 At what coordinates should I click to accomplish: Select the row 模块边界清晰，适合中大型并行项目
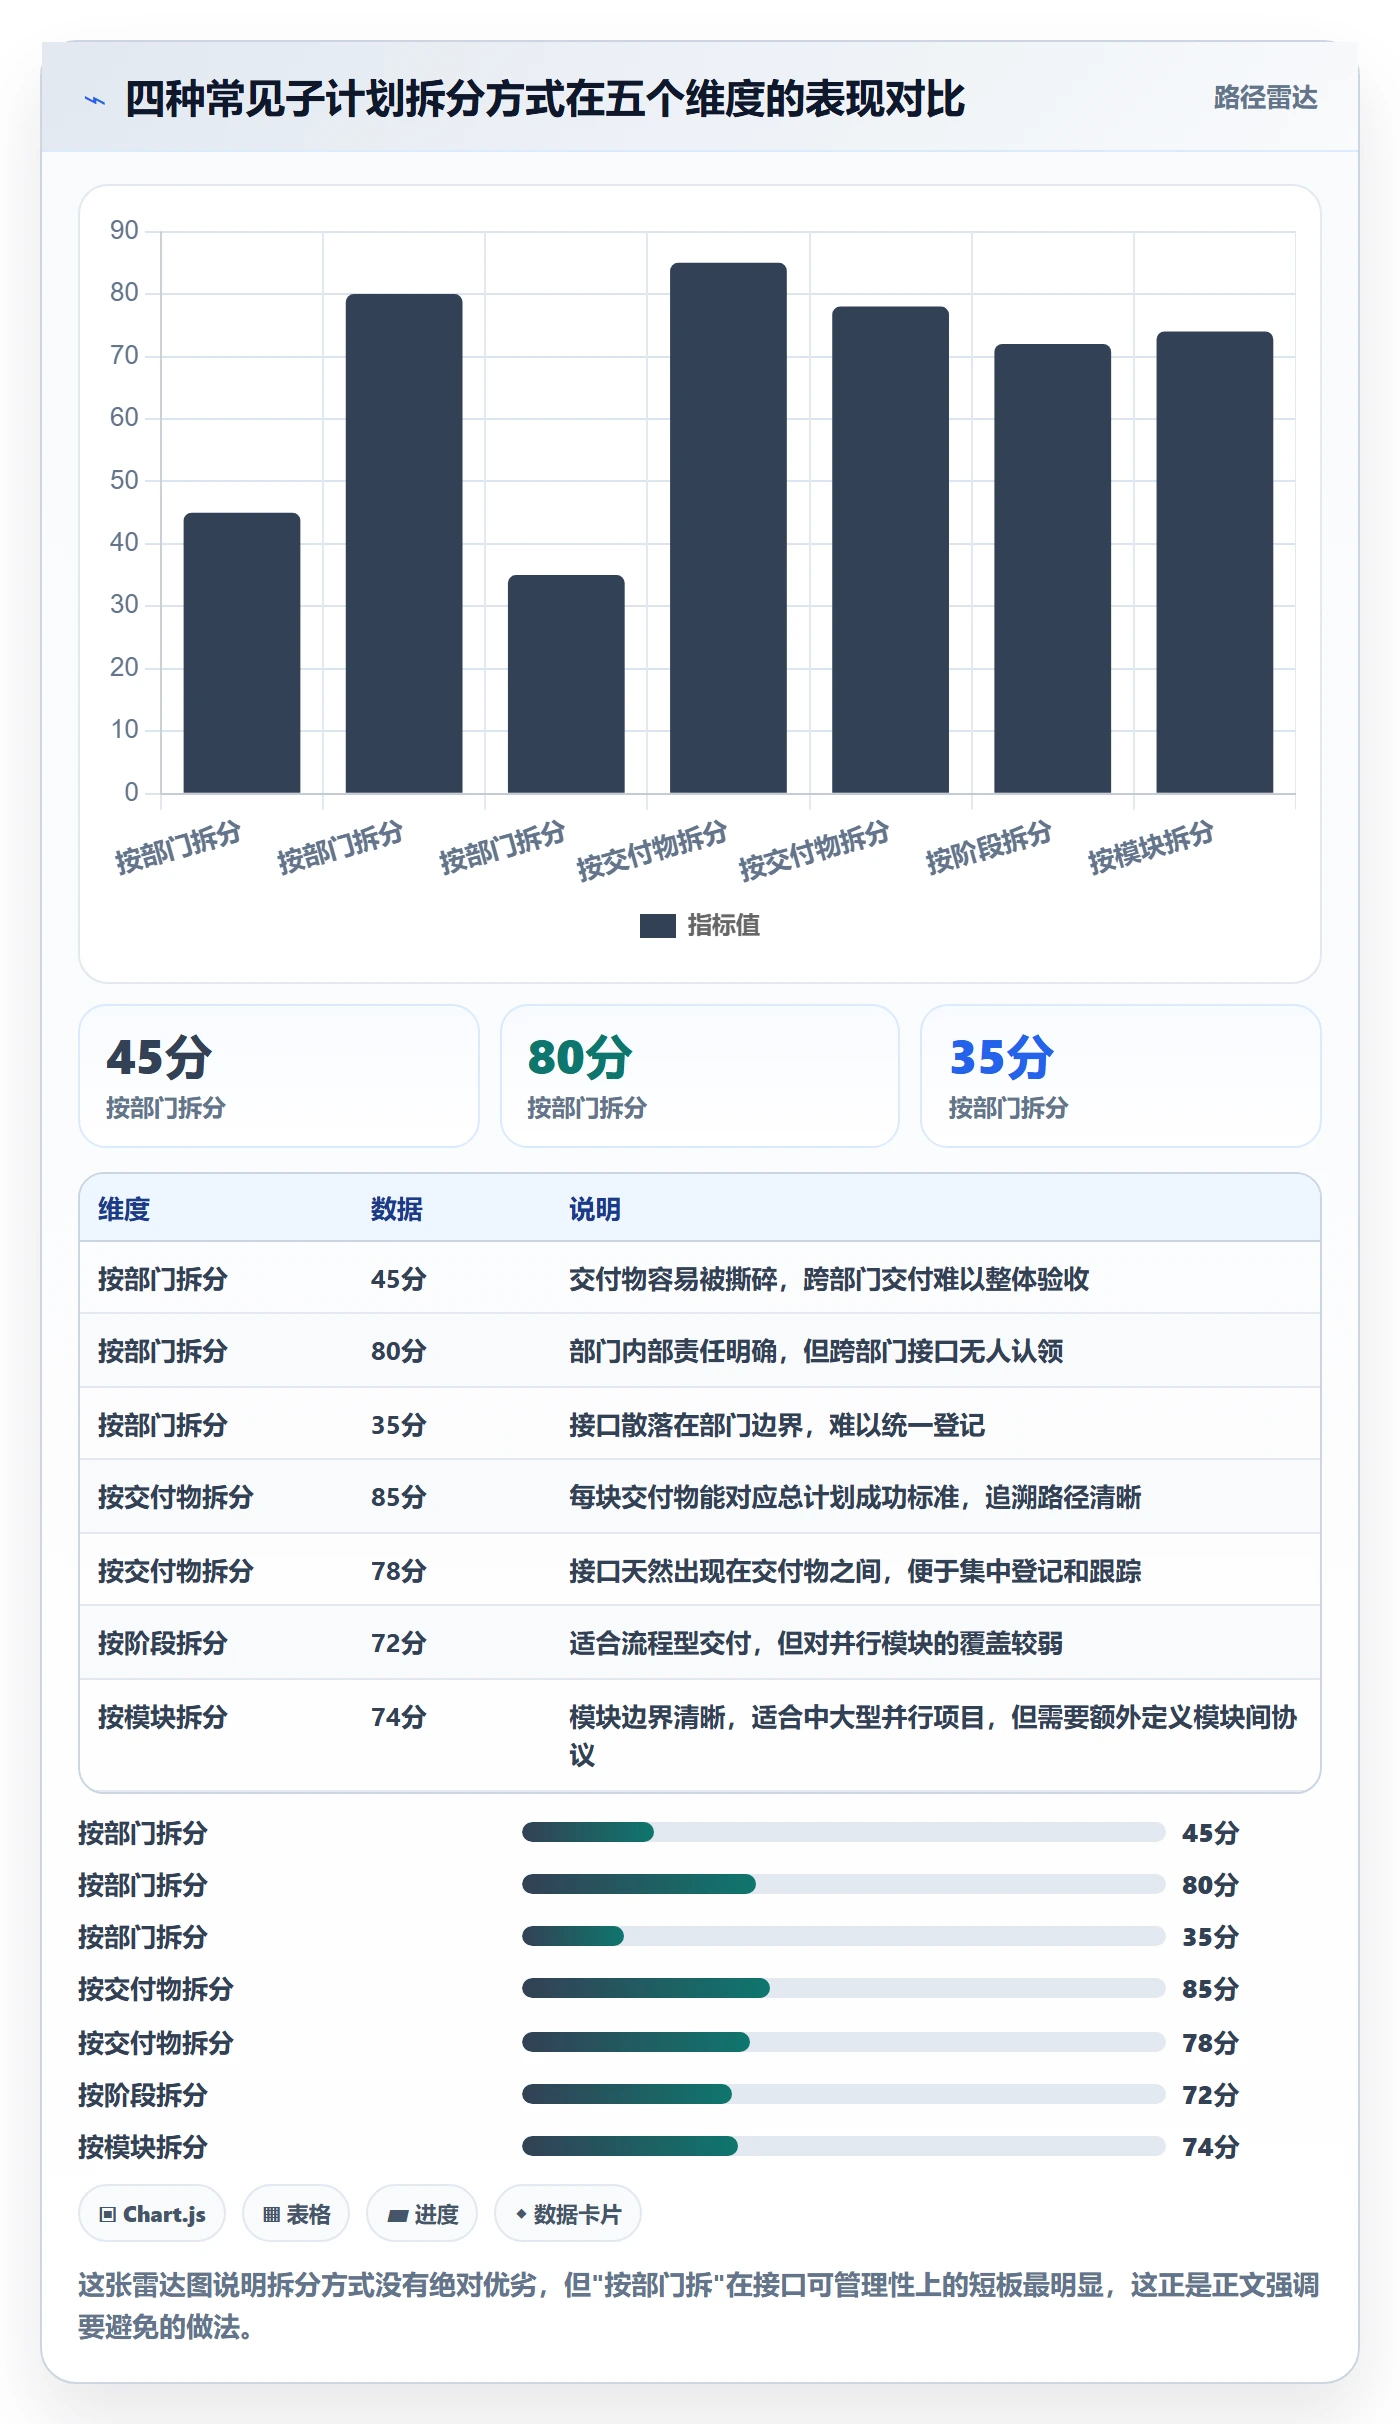coord(700,1735)
